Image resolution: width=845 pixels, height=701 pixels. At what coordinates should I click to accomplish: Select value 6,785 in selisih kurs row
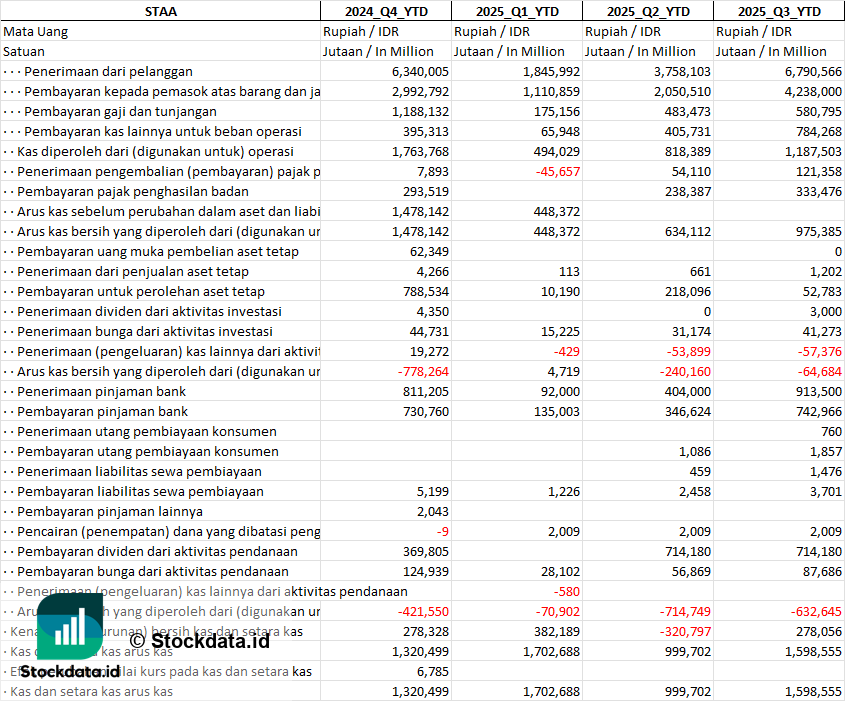[x=433, y=671]
